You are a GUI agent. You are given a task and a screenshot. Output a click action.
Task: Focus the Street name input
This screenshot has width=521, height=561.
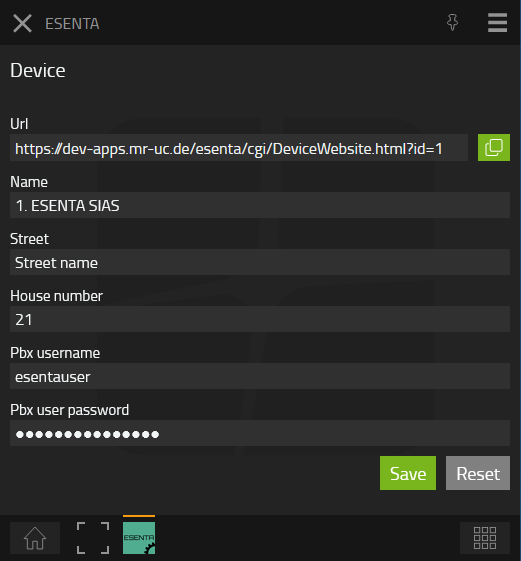260,262
